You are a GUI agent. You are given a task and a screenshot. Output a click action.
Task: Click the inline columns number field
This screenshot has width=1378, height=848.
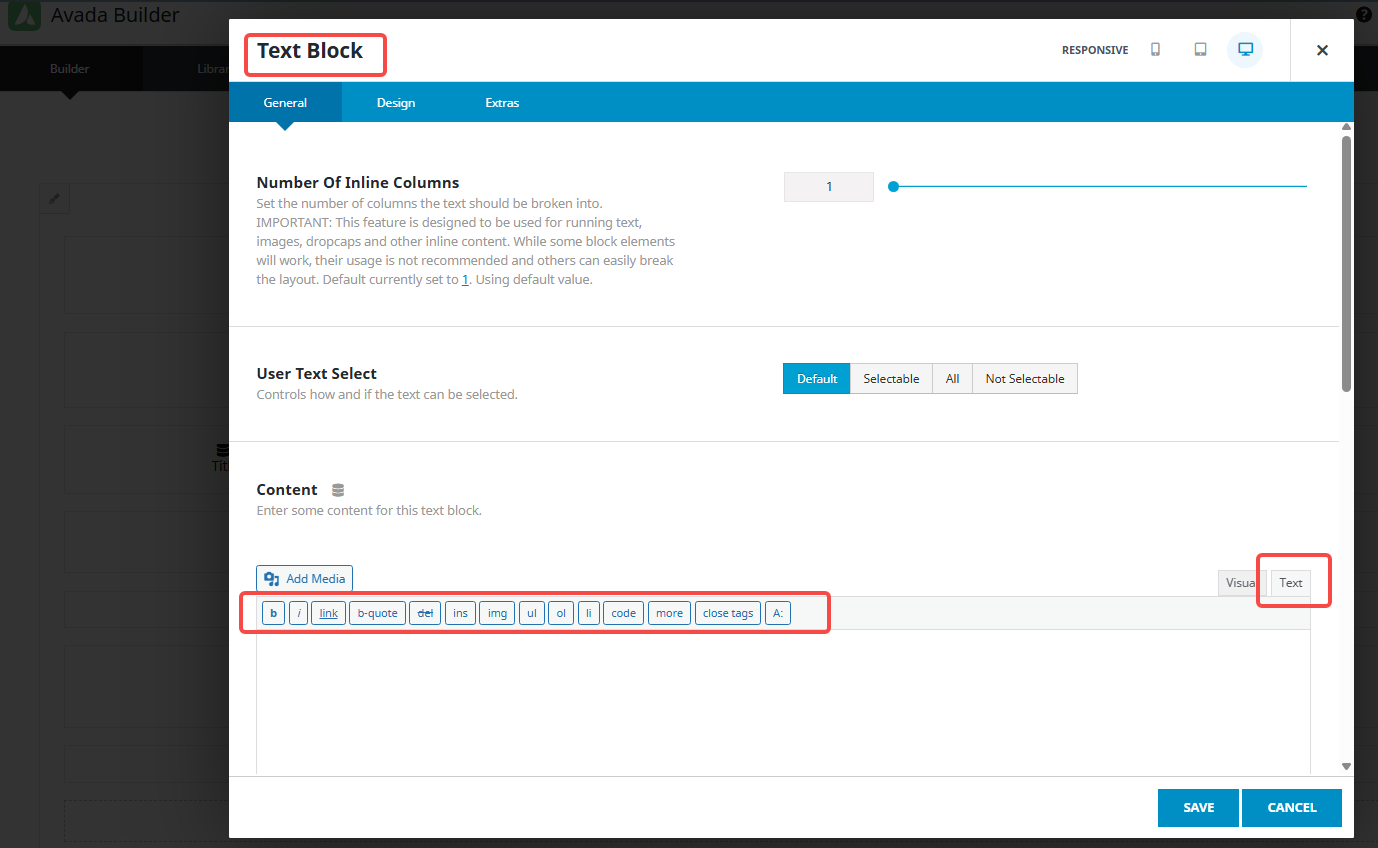(x=828, y=187)
